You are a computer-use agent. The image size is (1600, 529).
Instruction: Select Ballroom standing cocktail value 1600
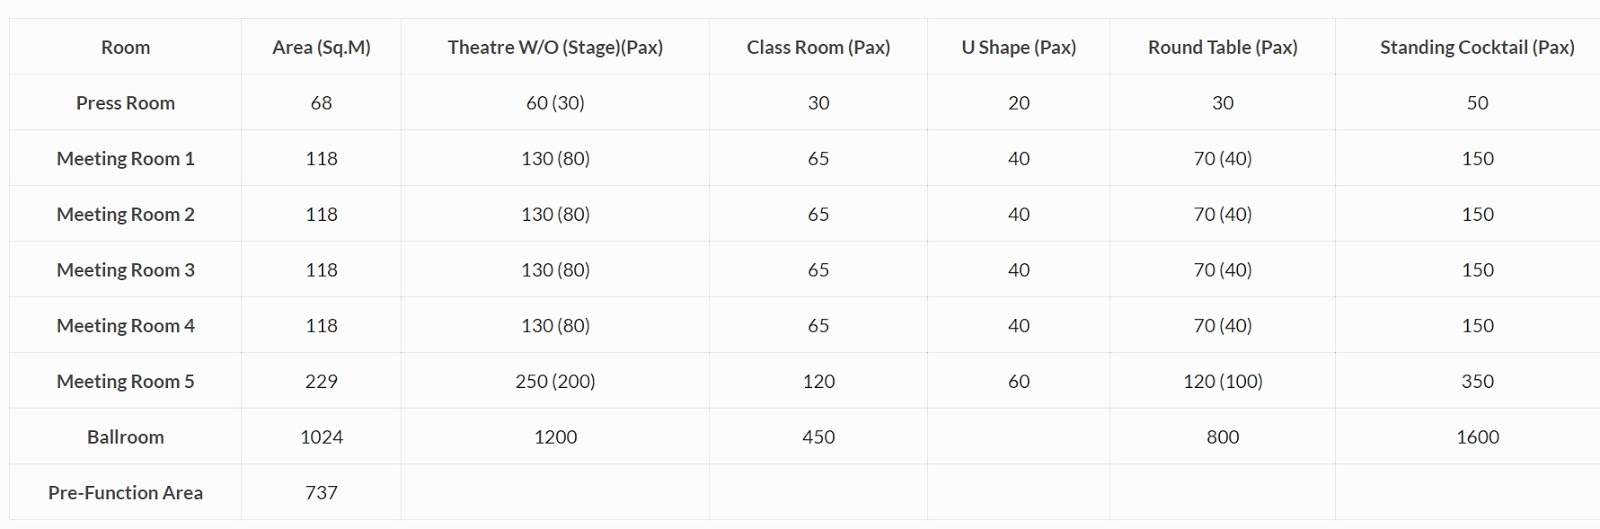click(x=1477, y=437)
